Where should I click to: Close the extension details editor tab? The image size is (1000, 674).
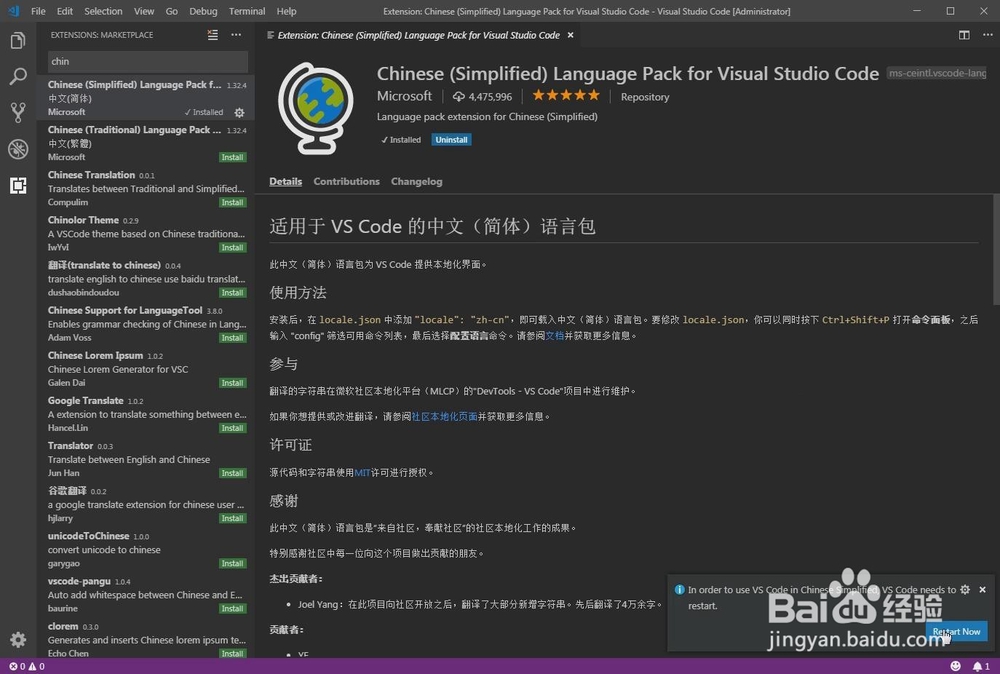click(x=571, y=35)
